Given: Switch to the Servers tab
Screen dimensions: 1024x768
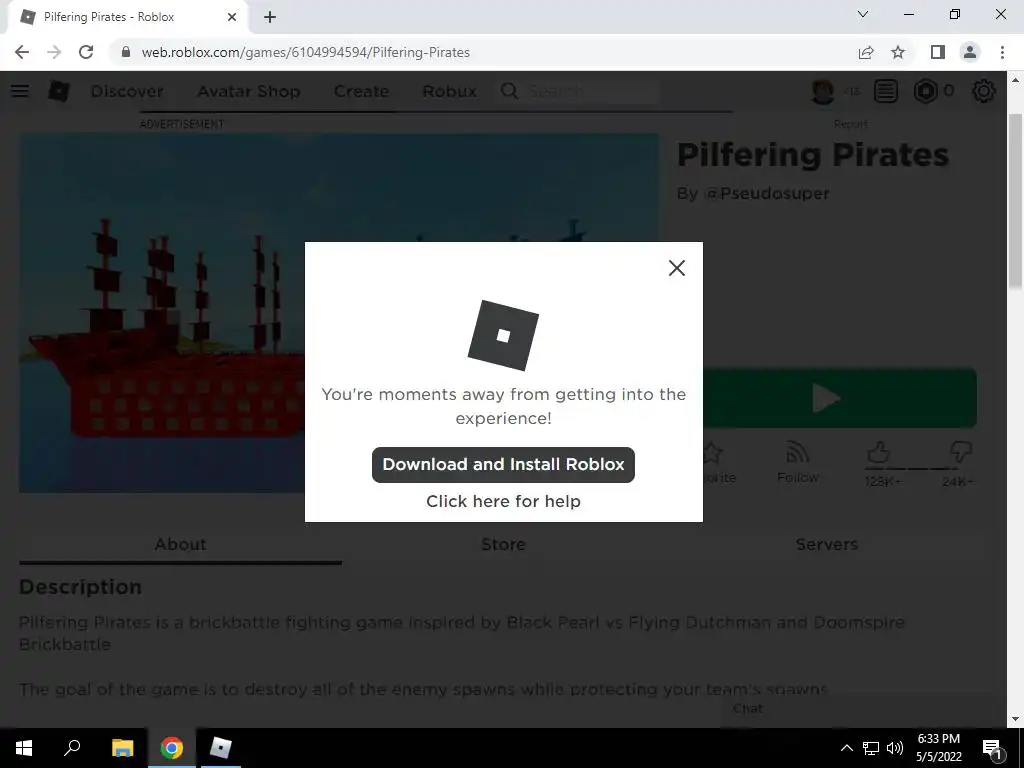Looking at the screenshot, I should point(826,545).
